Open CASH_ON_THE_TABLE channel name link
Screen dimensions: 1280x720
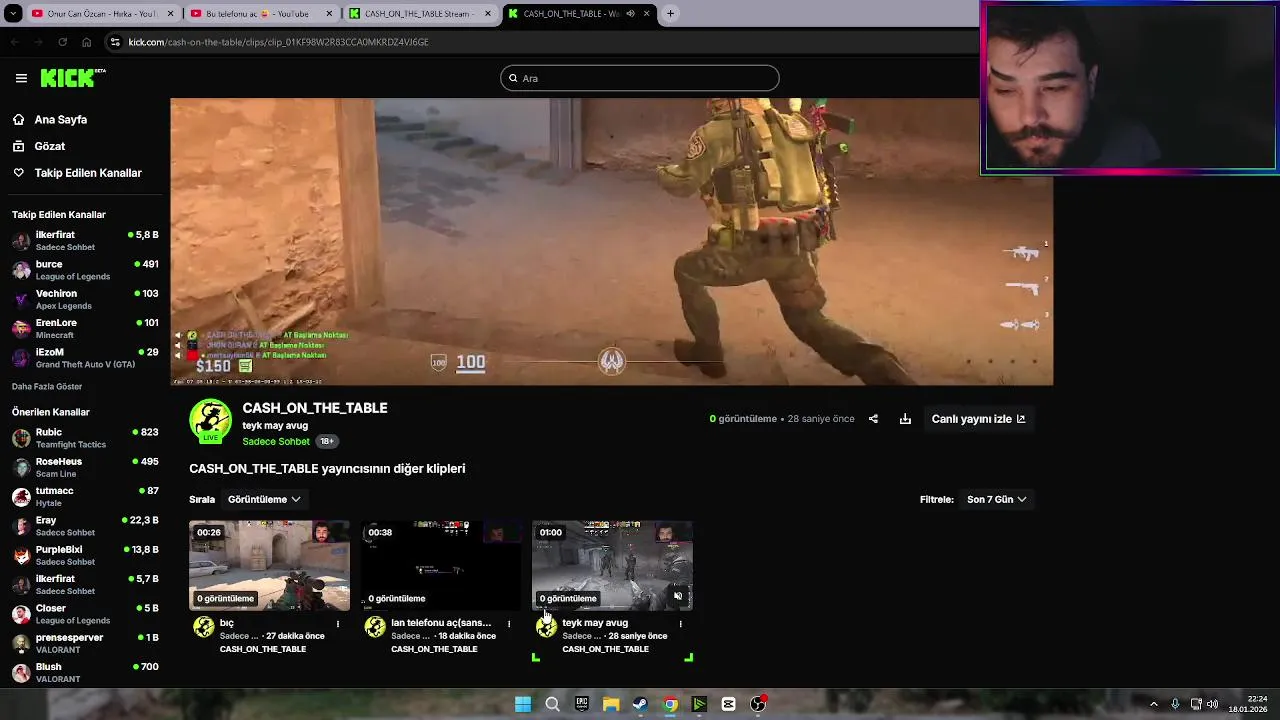click(315, 408)
